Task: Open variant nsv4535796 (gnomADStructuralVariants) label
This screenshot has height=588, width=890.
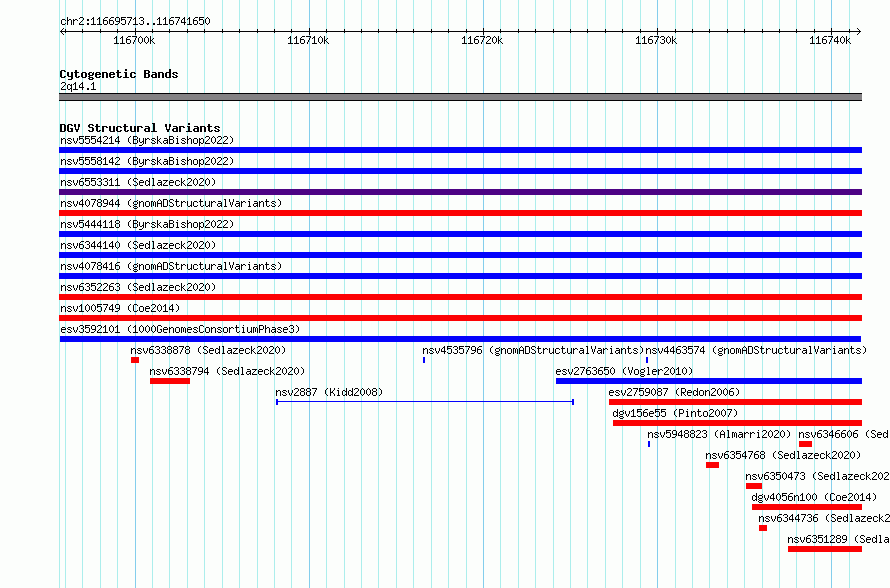Action: point(533,350)
